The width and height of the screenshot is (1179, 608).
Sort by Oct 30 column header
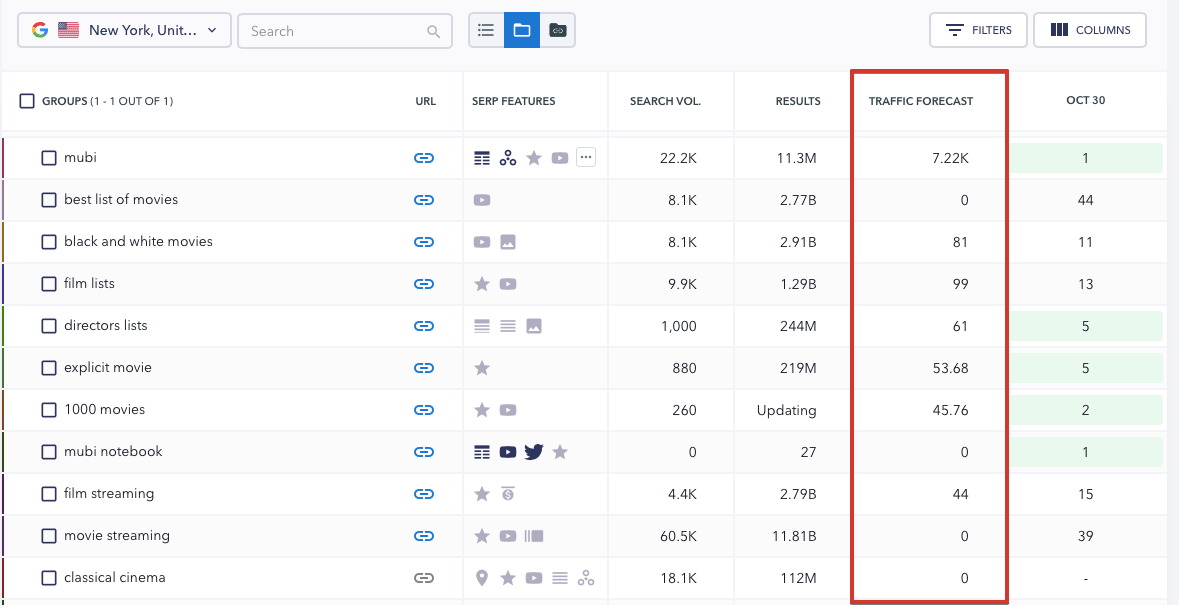tap(1085, 101)
